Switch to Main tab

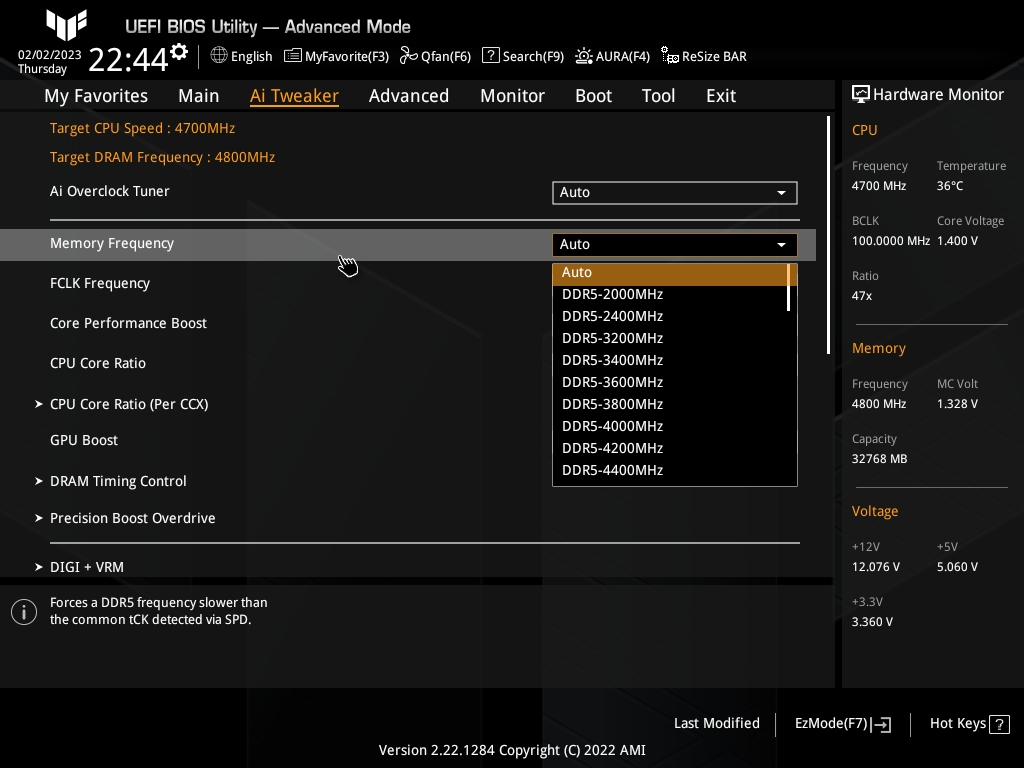(x=199, y=96)
